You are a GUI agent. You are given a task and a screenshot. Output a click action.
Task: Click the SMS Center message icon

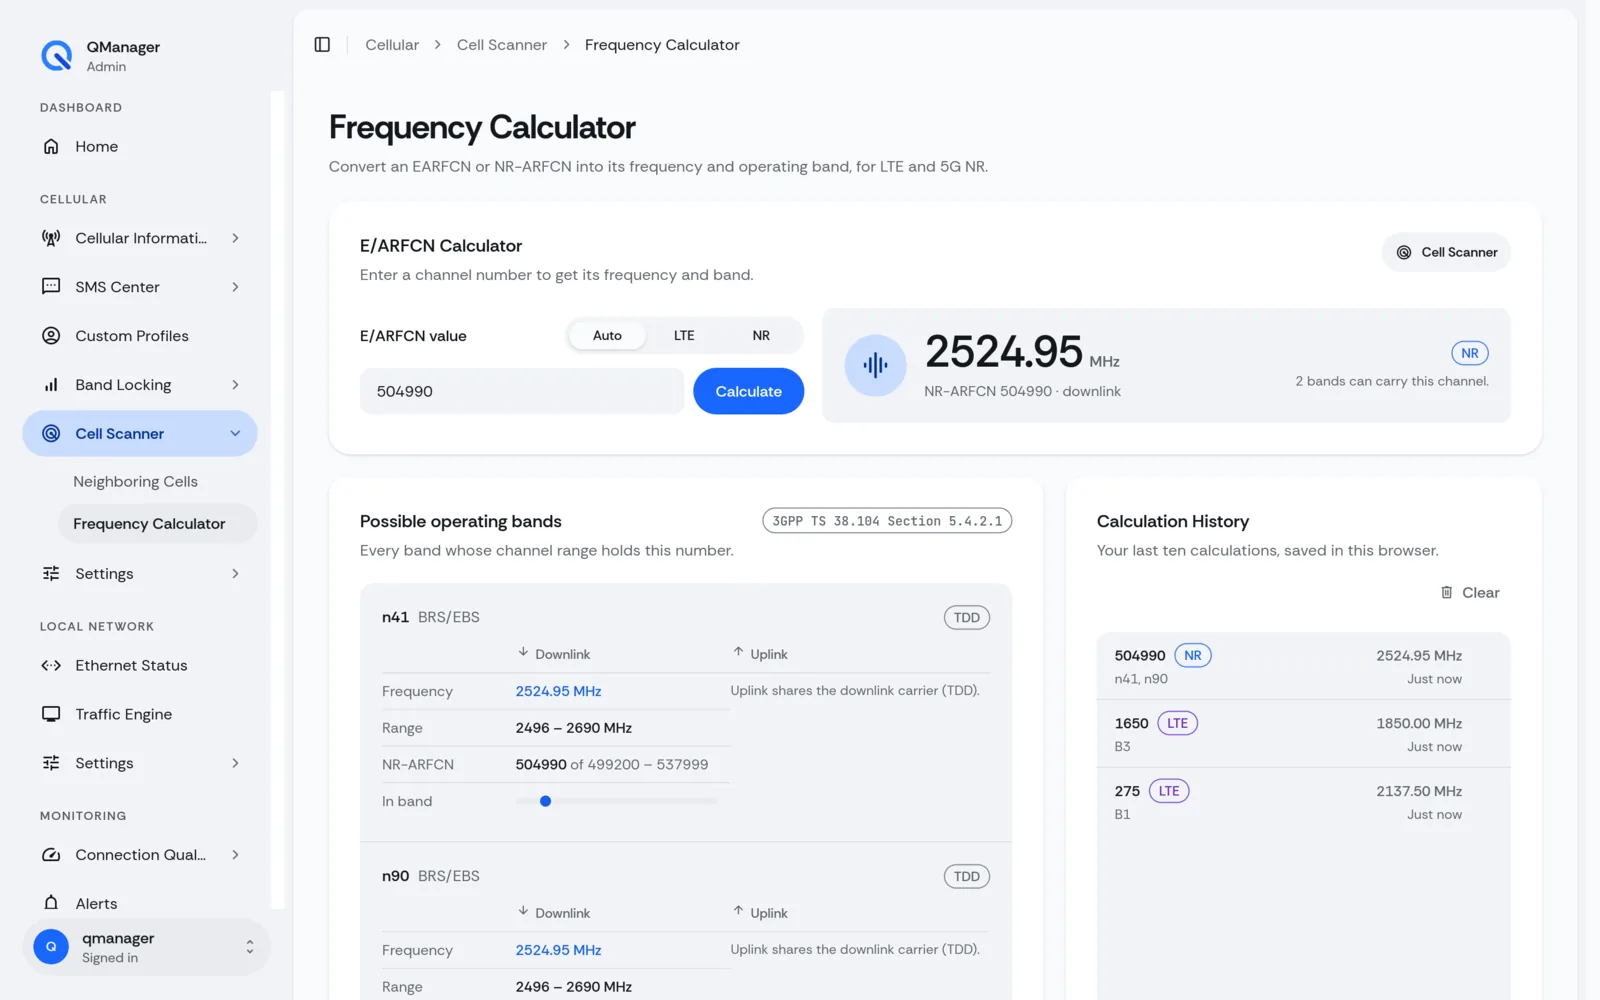(x=51, y=287)
